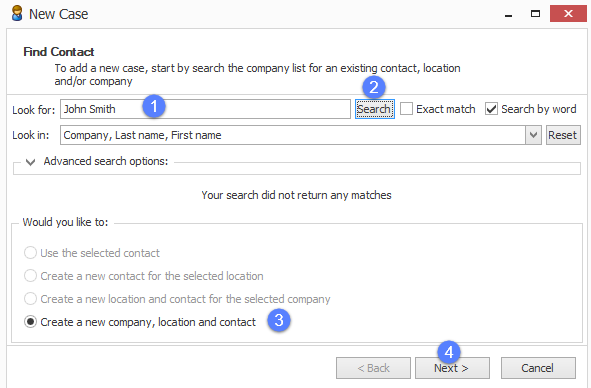Minimize the New Case window

coord(508,14)
